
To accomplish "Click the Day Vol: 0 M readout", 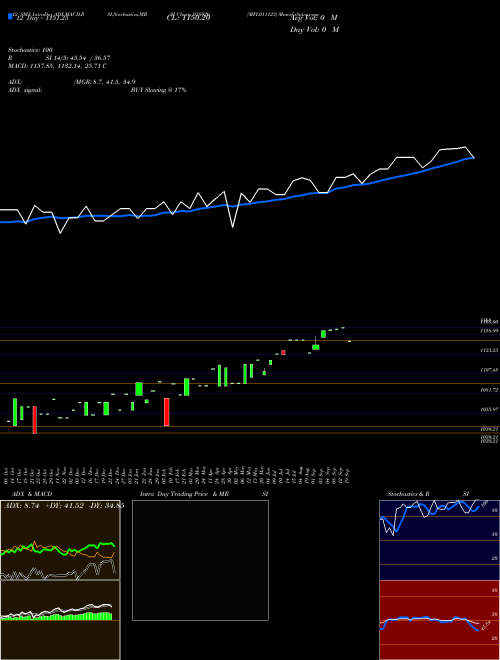I will pyautogui.click(x=314, y=30).
